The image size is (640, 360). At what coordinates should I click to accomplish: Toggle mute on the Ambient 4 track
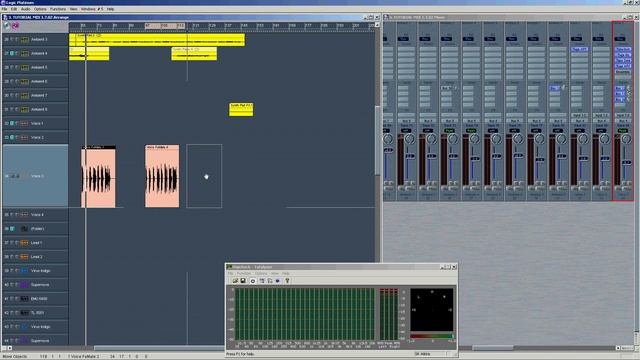coord(12,53)
